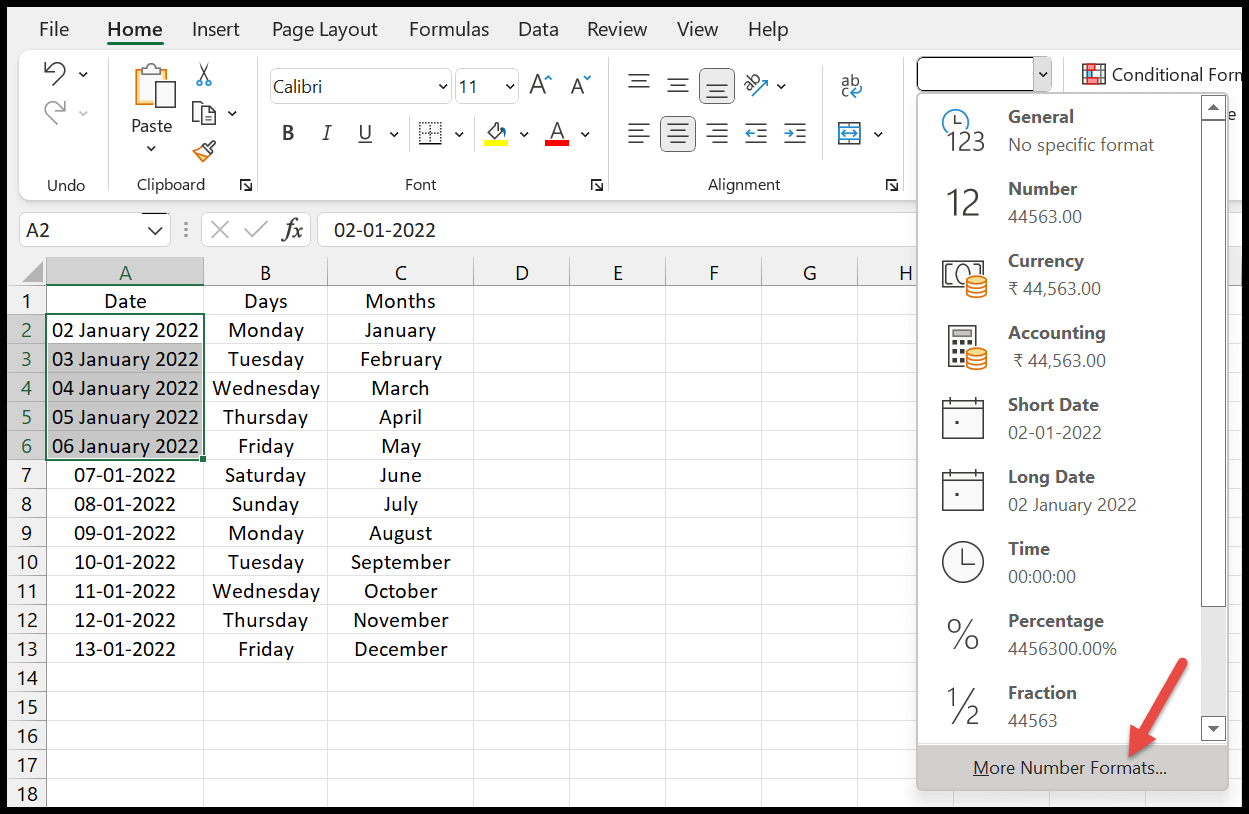Increase font size with large A
Image resolution: width=1249 pixels, height=814 pixels.
coord(540,85)
